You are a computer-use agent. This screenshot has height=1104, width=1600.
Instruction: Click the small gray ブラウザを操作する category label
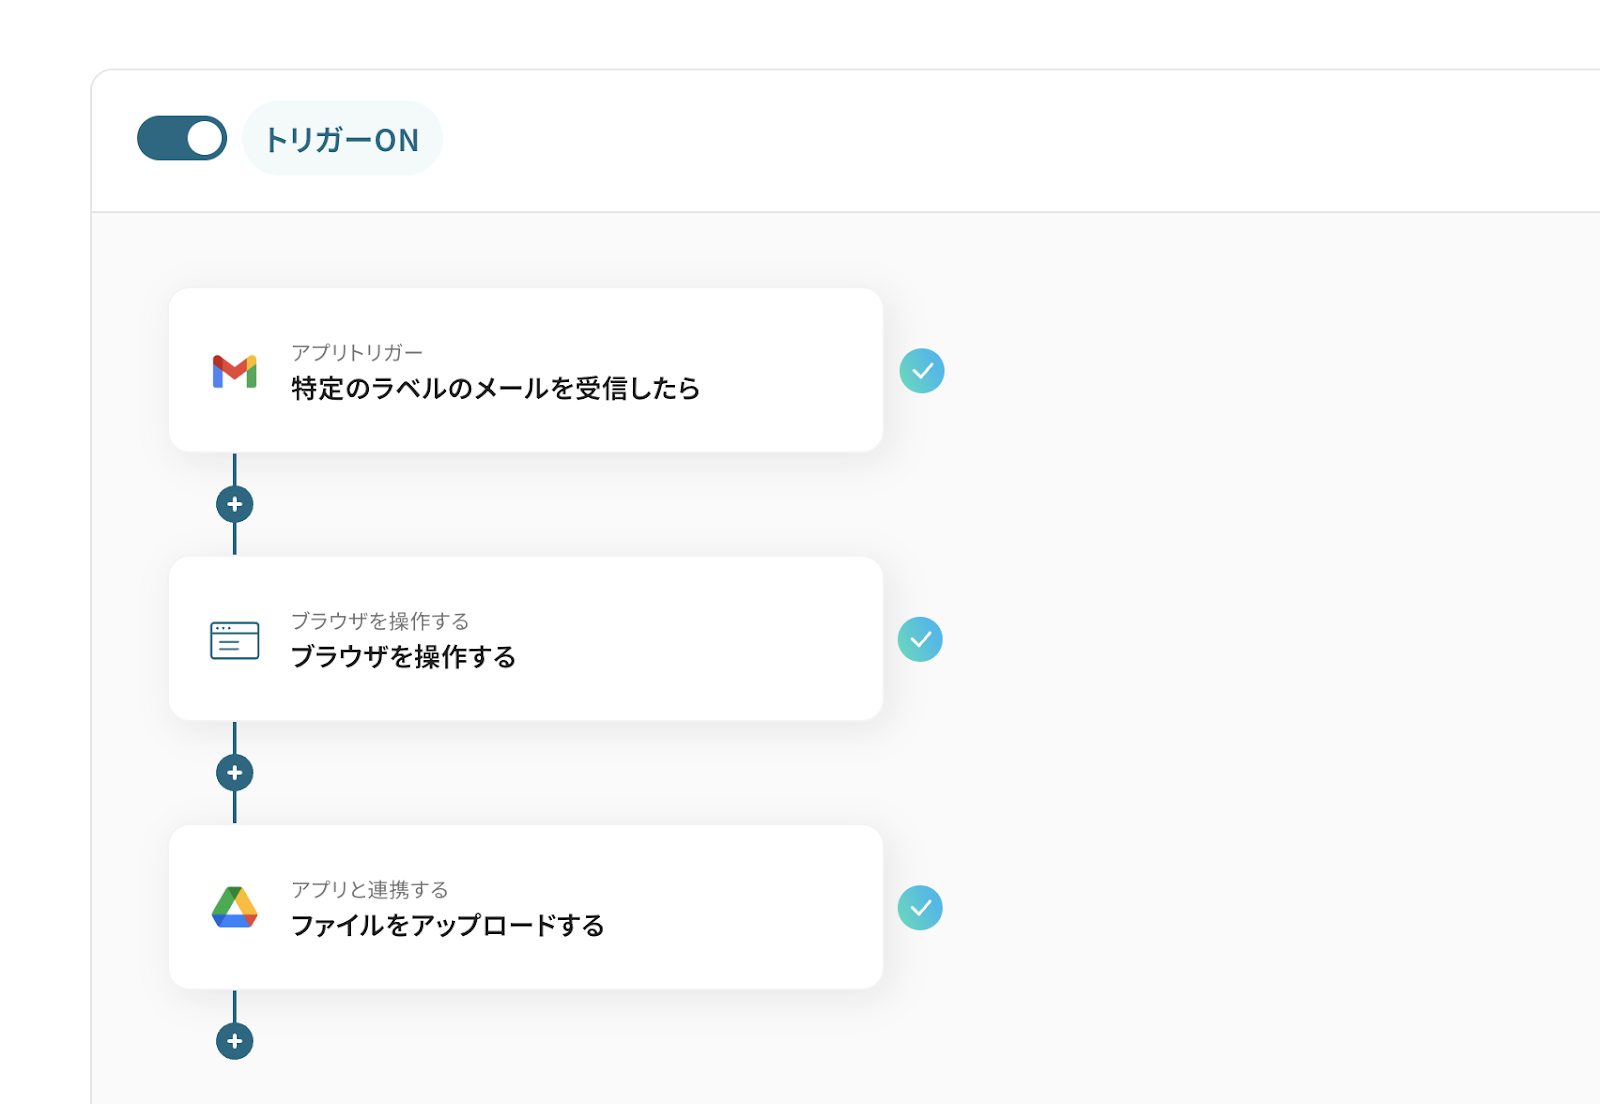click(x=380, y=621)
